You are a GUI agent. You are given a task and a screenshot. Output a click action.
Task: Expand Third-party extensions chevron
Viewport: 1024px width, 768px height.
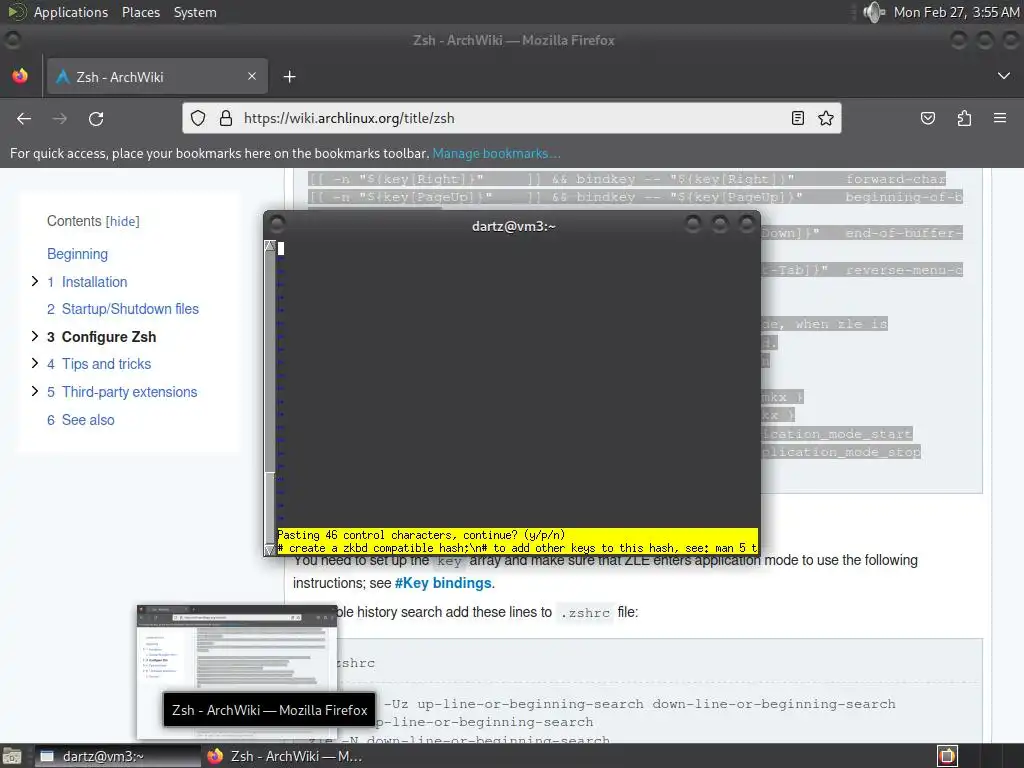(35, 391)
